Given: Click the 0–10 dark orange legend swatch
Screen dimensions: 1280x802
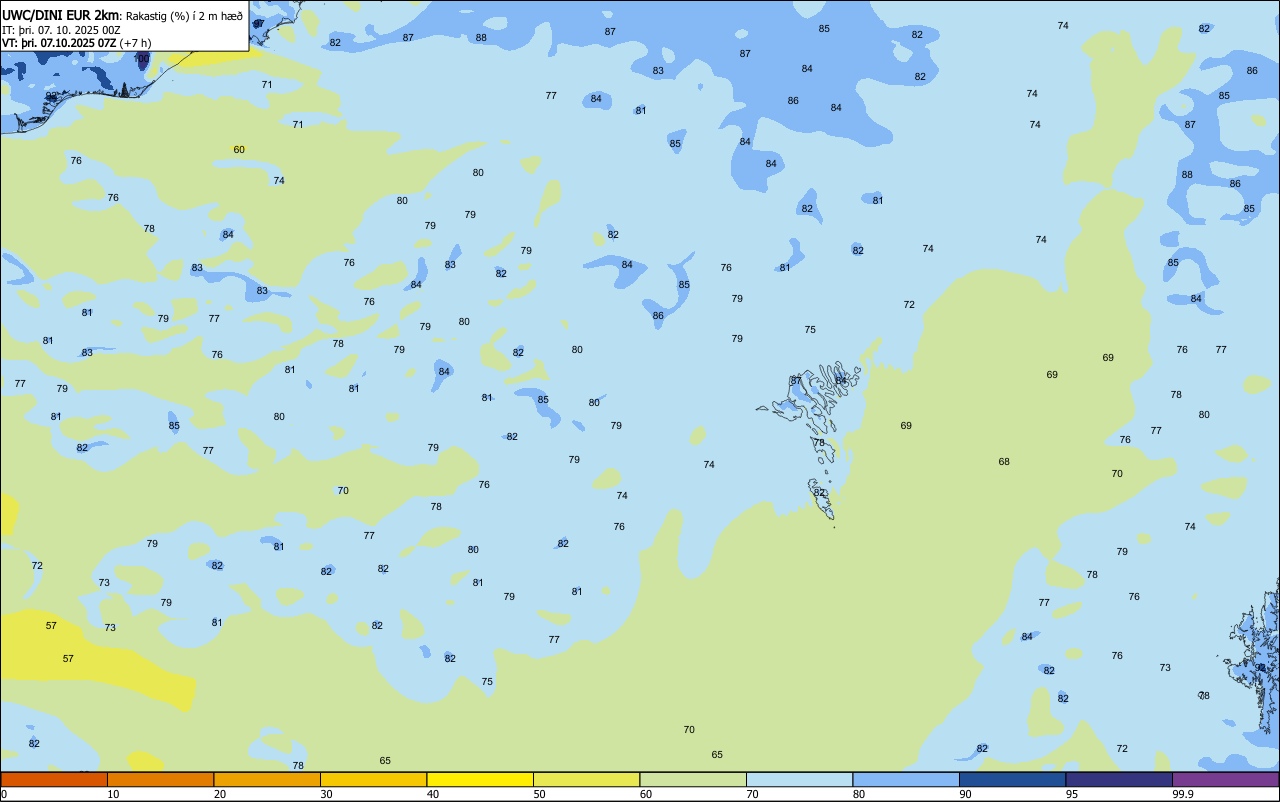Looking at the screenshot, I should coord(54,779).
